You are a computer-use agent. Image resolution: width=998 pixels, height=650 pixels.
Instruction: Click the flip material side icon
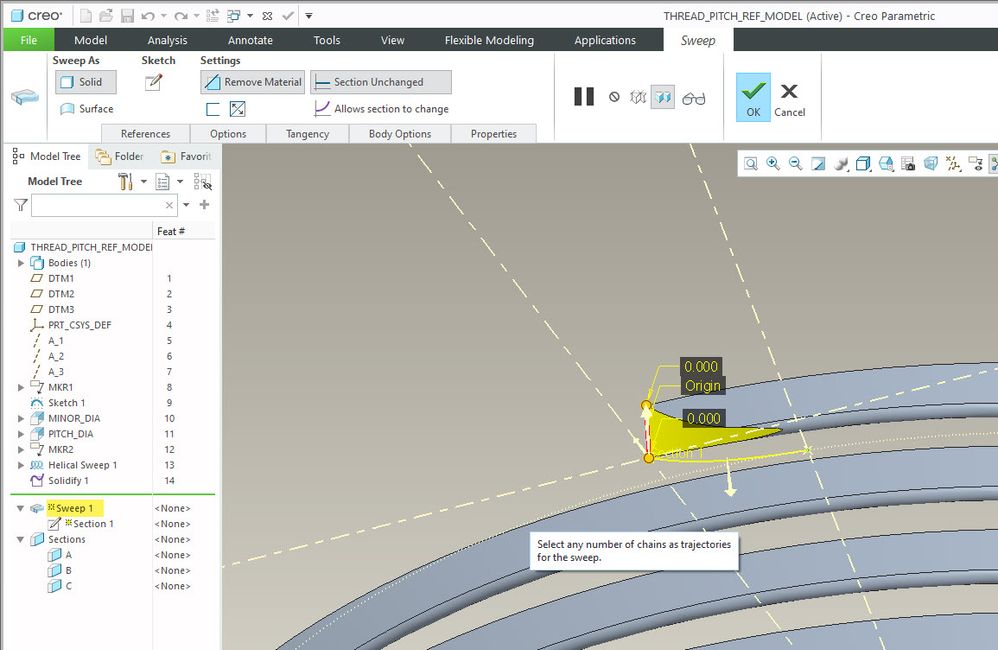(237, 109)
